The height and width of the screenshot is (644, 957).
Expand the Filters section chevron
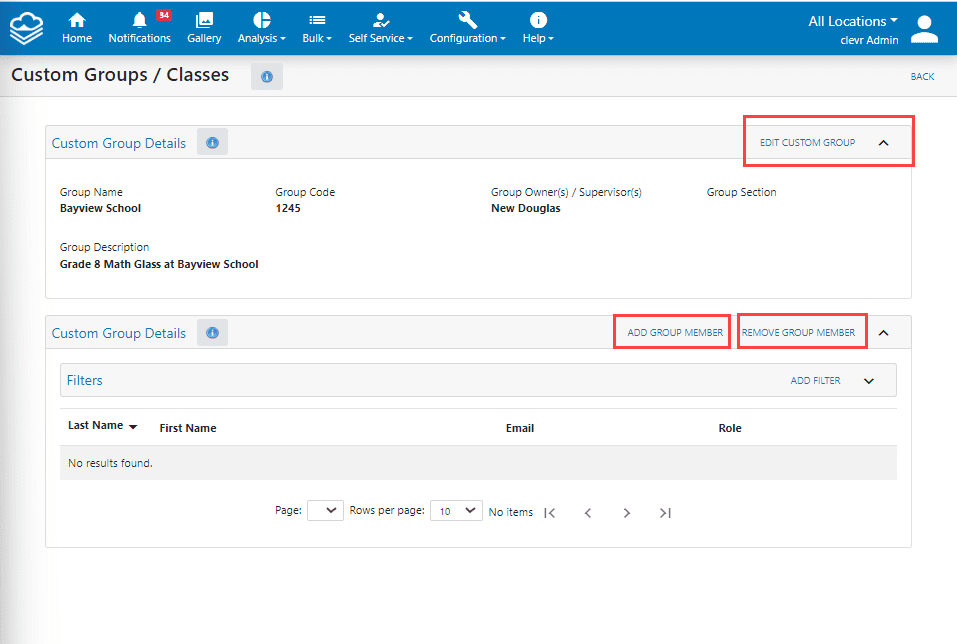869,381
